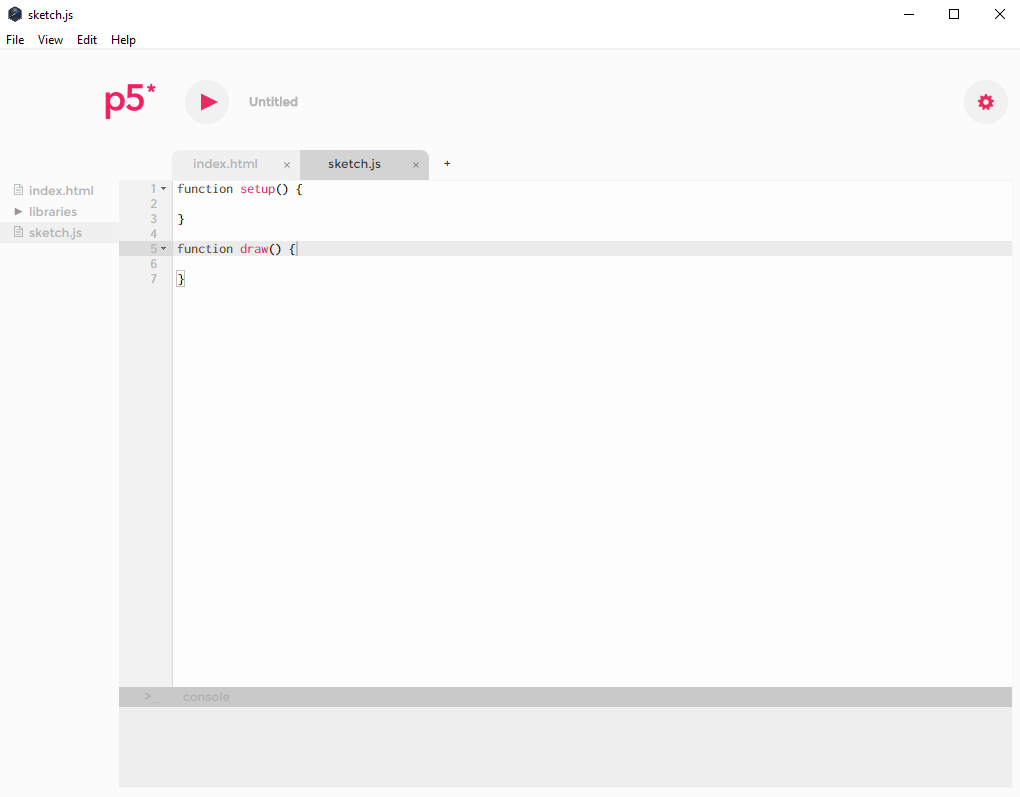Click the sketch.js app icon in the title bar

pyautogui.click(x=15, y=14)
